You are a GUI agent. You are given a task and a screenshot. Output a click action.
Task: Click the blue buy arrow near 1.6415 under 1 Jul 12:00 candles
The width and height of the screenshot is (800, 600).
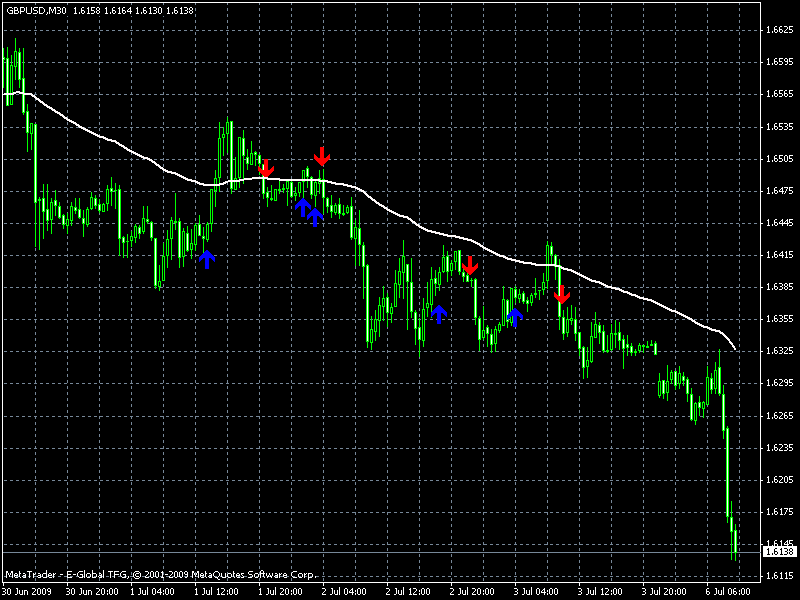[x=207, y=260]
